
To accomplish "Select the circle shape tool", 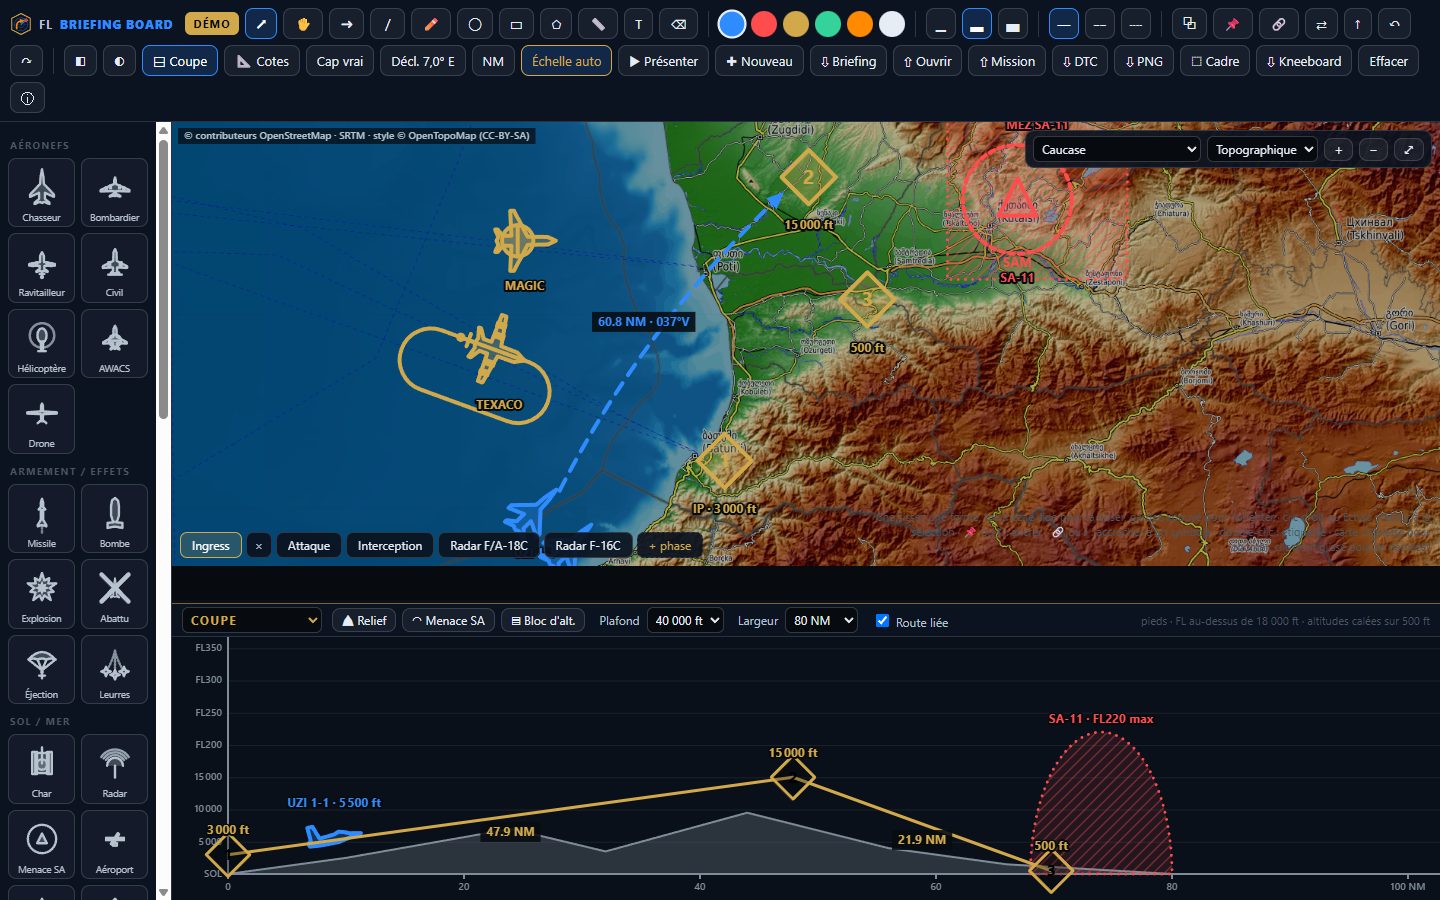I will [x=475, y=24].
